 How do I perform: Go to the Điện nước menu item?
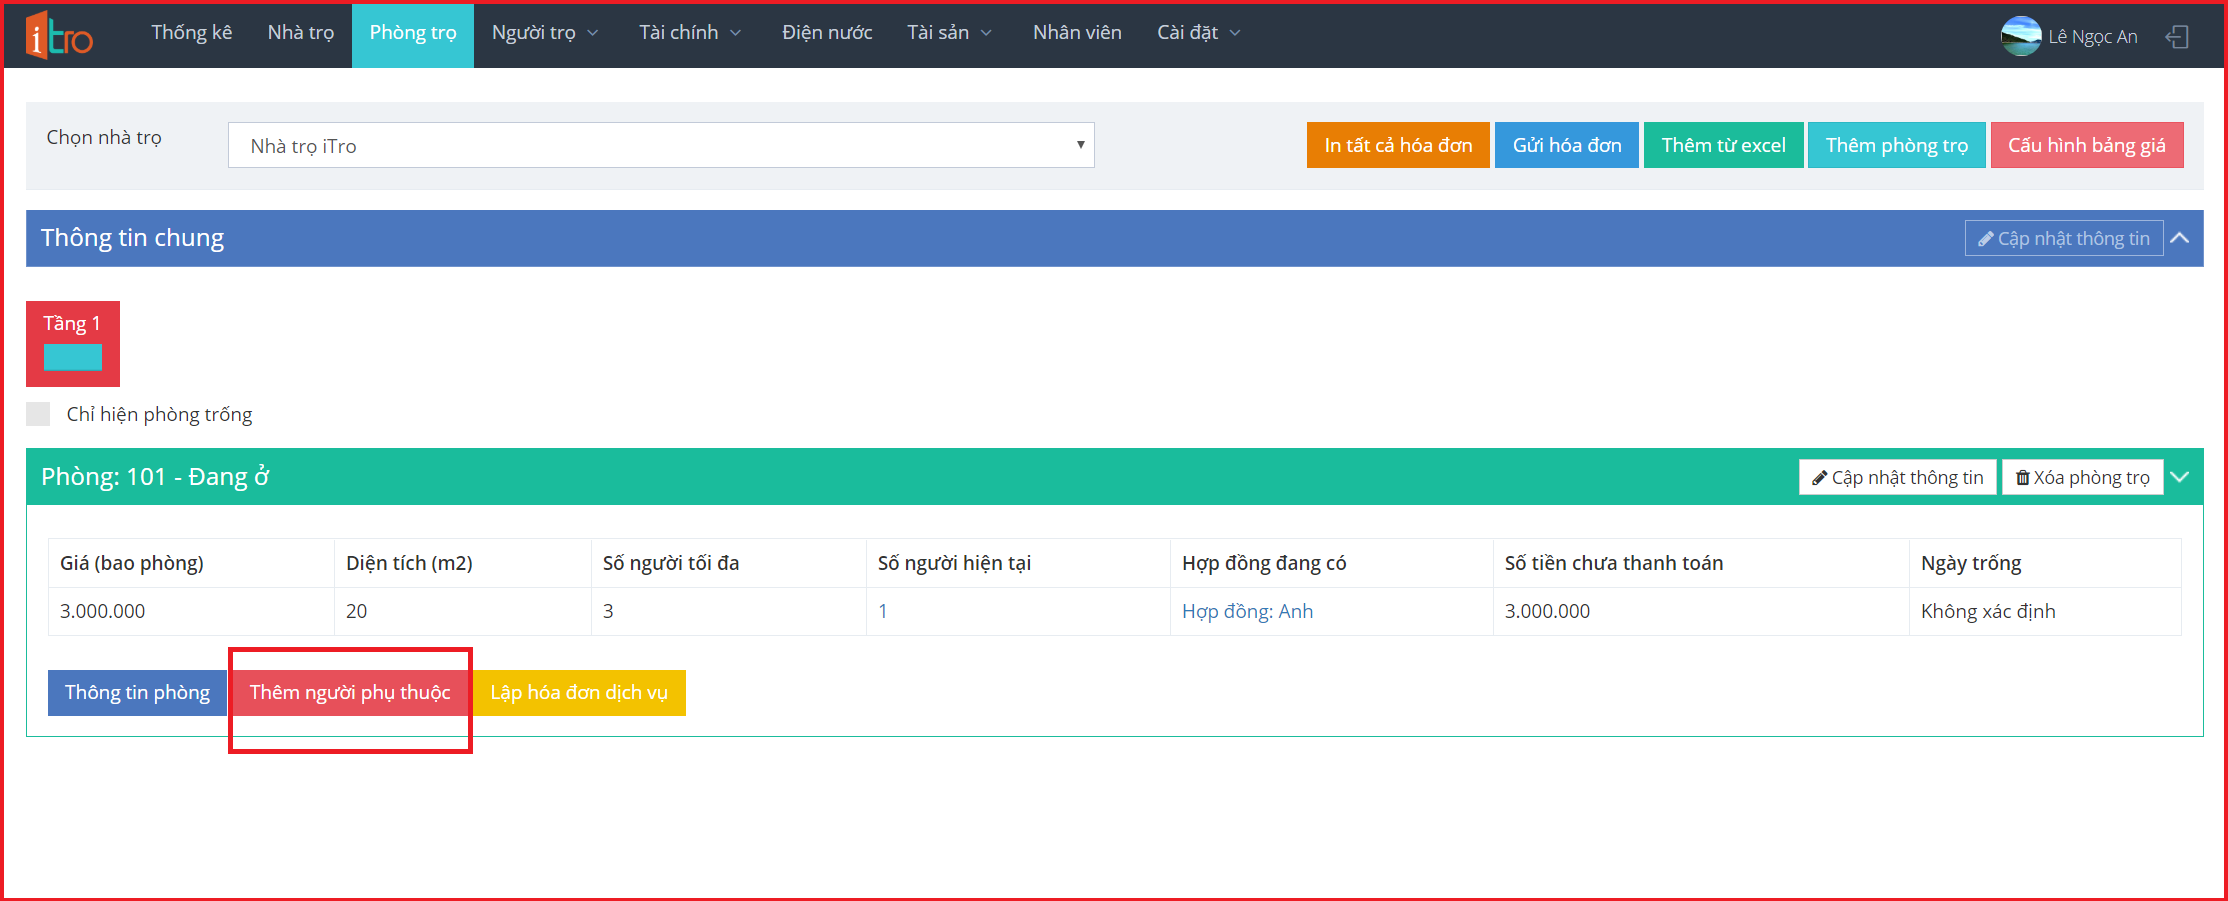pyautogui.click(x=826, y=33)
